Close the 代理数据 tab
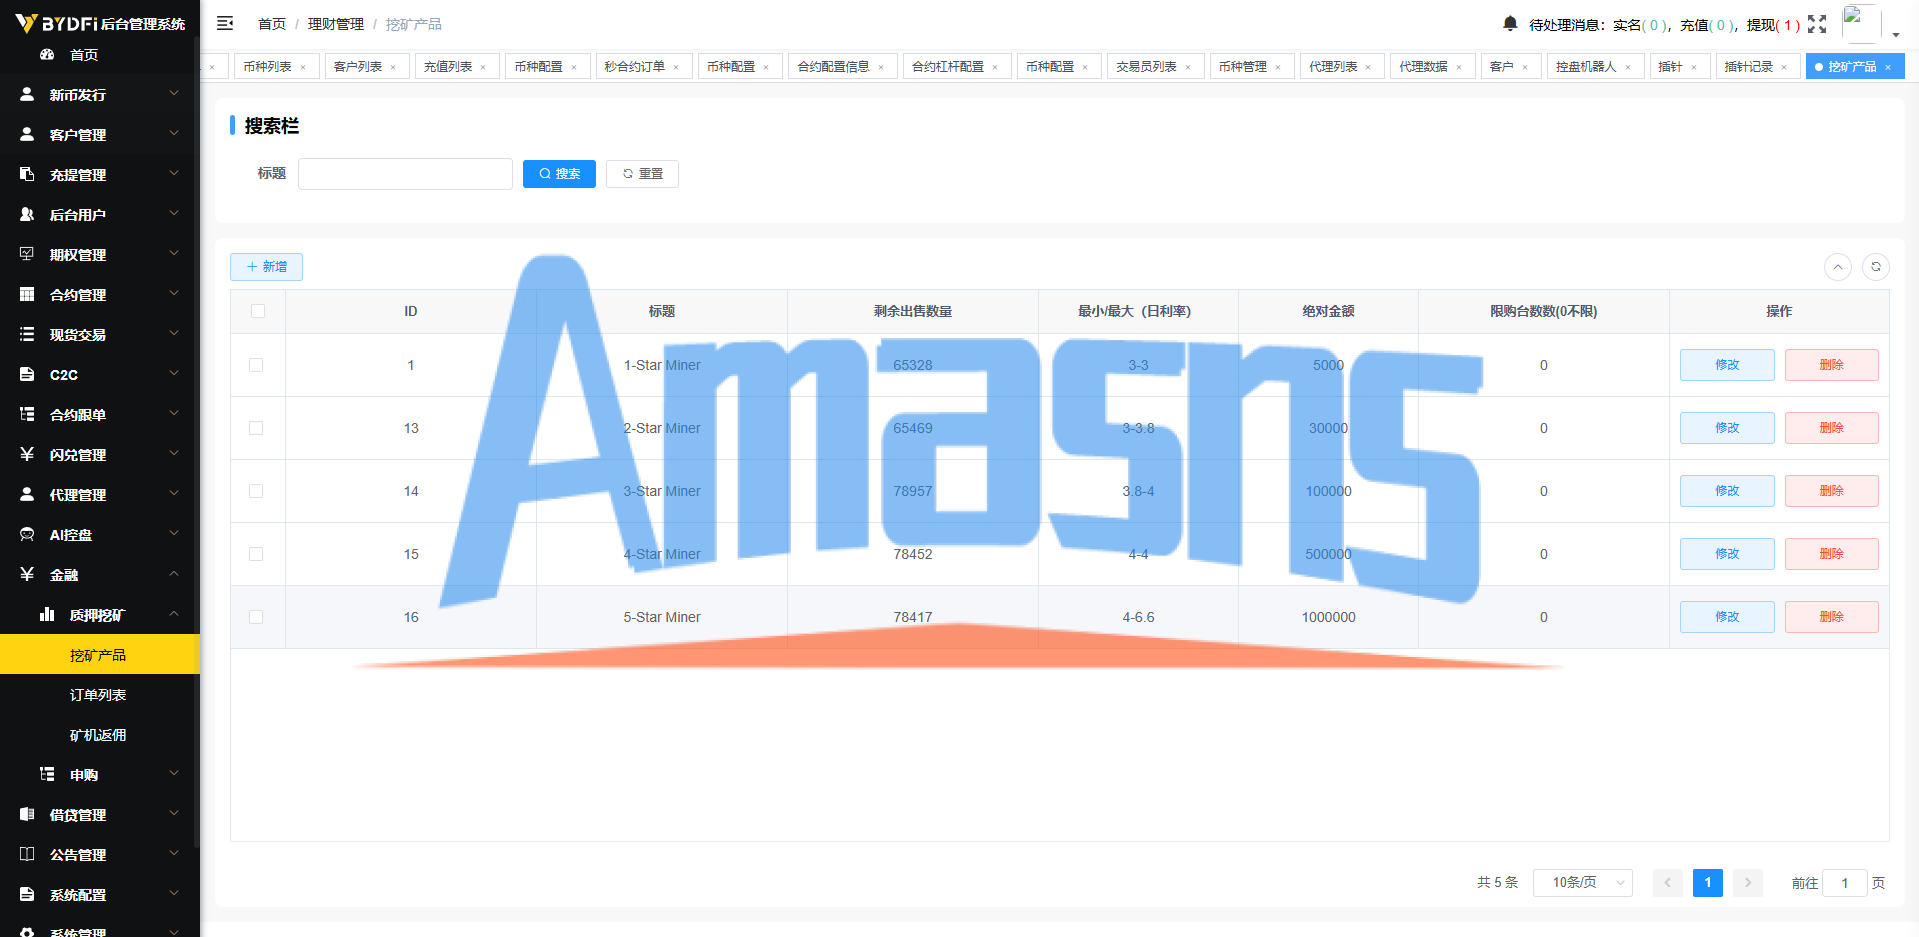 pos(1459,67)
